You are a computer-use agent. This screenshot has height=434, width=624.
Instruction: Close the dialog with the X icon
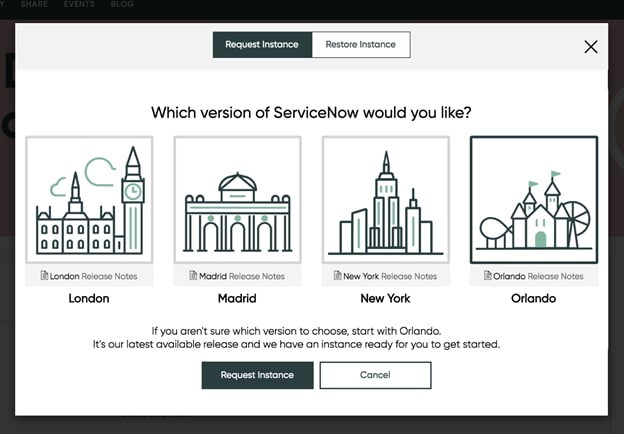(x=591, y=47)
